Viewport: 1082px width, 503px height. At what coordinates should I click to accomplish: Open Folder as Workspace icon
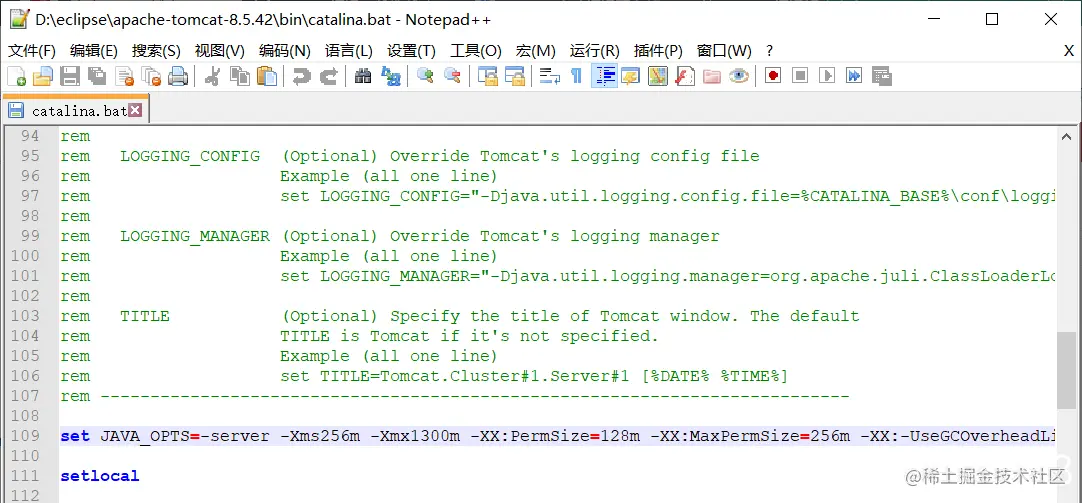click(x=711, y=76)
